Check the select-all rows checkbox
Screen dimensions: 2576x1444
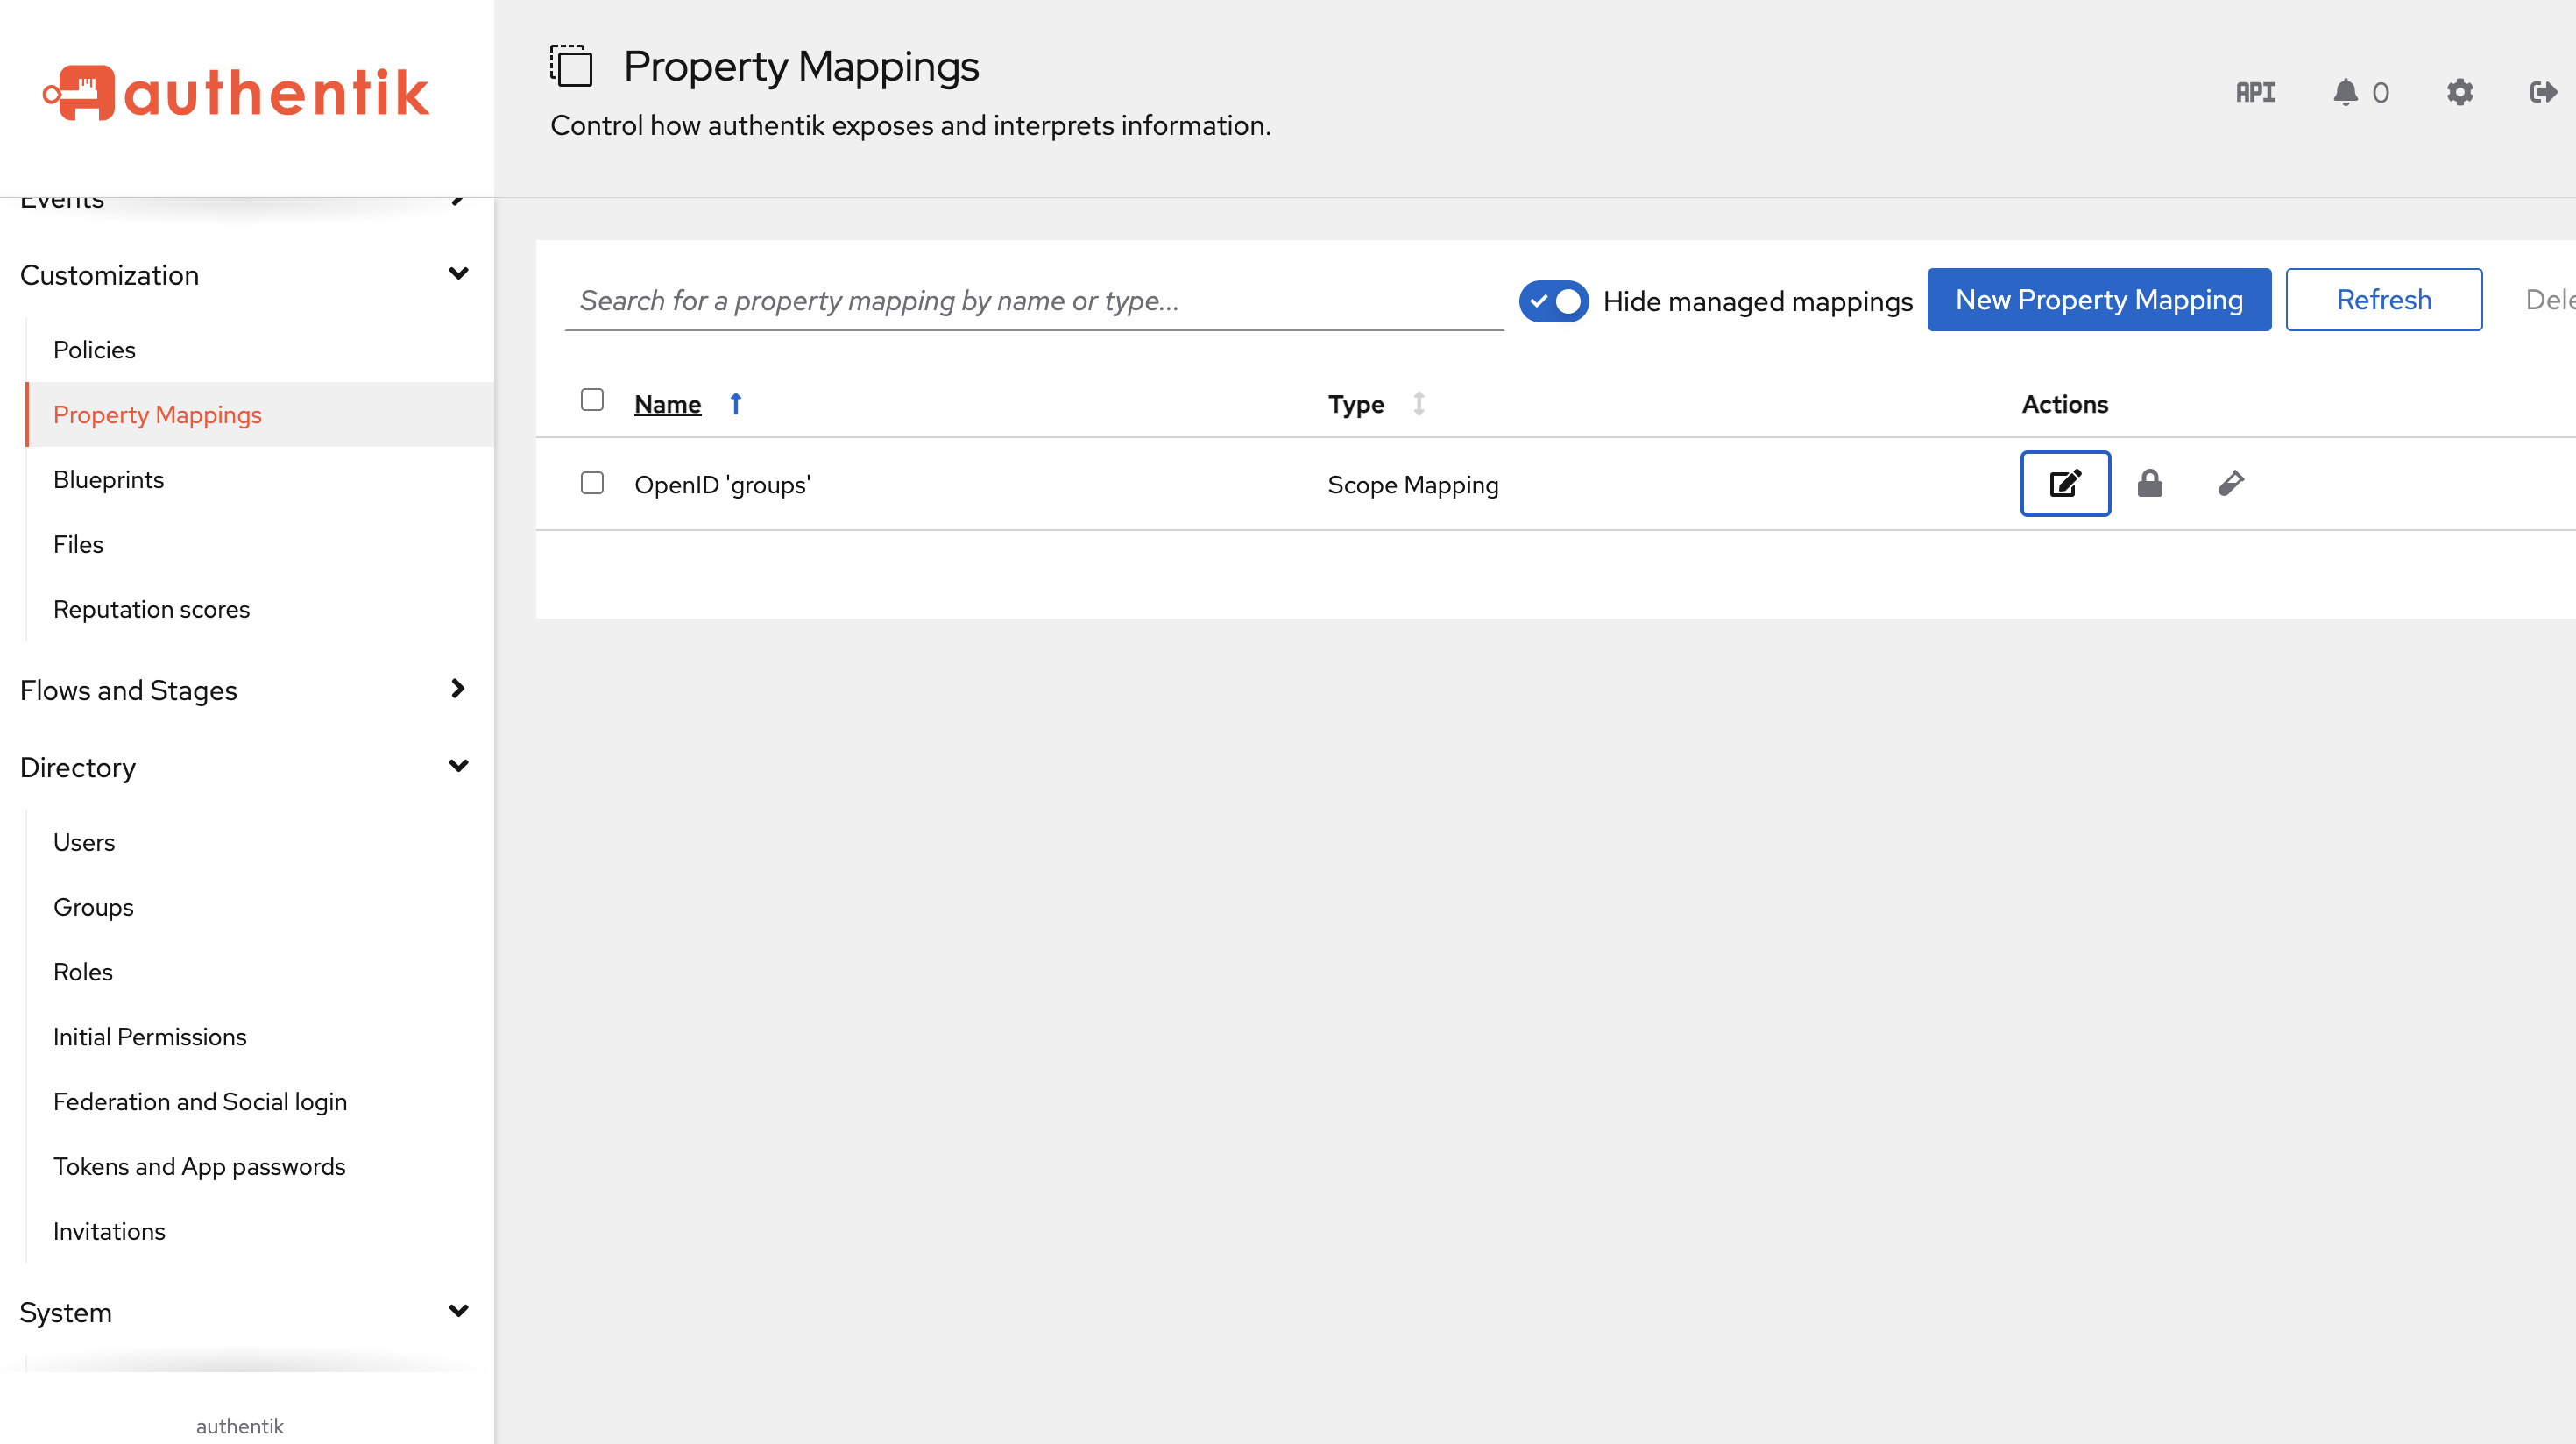click(592, 400)
